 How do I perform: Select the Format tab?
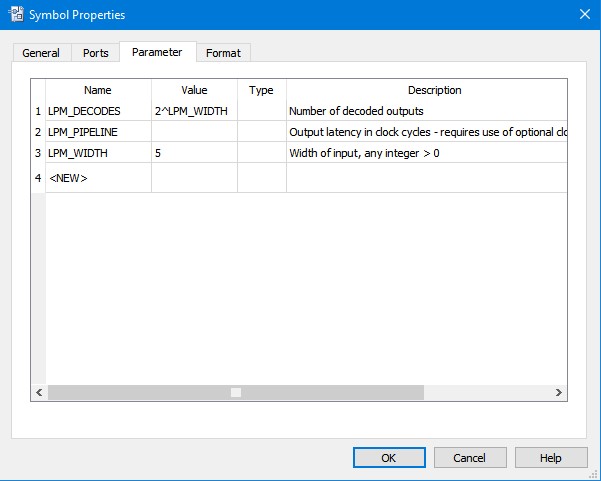[x=223, y=53]
